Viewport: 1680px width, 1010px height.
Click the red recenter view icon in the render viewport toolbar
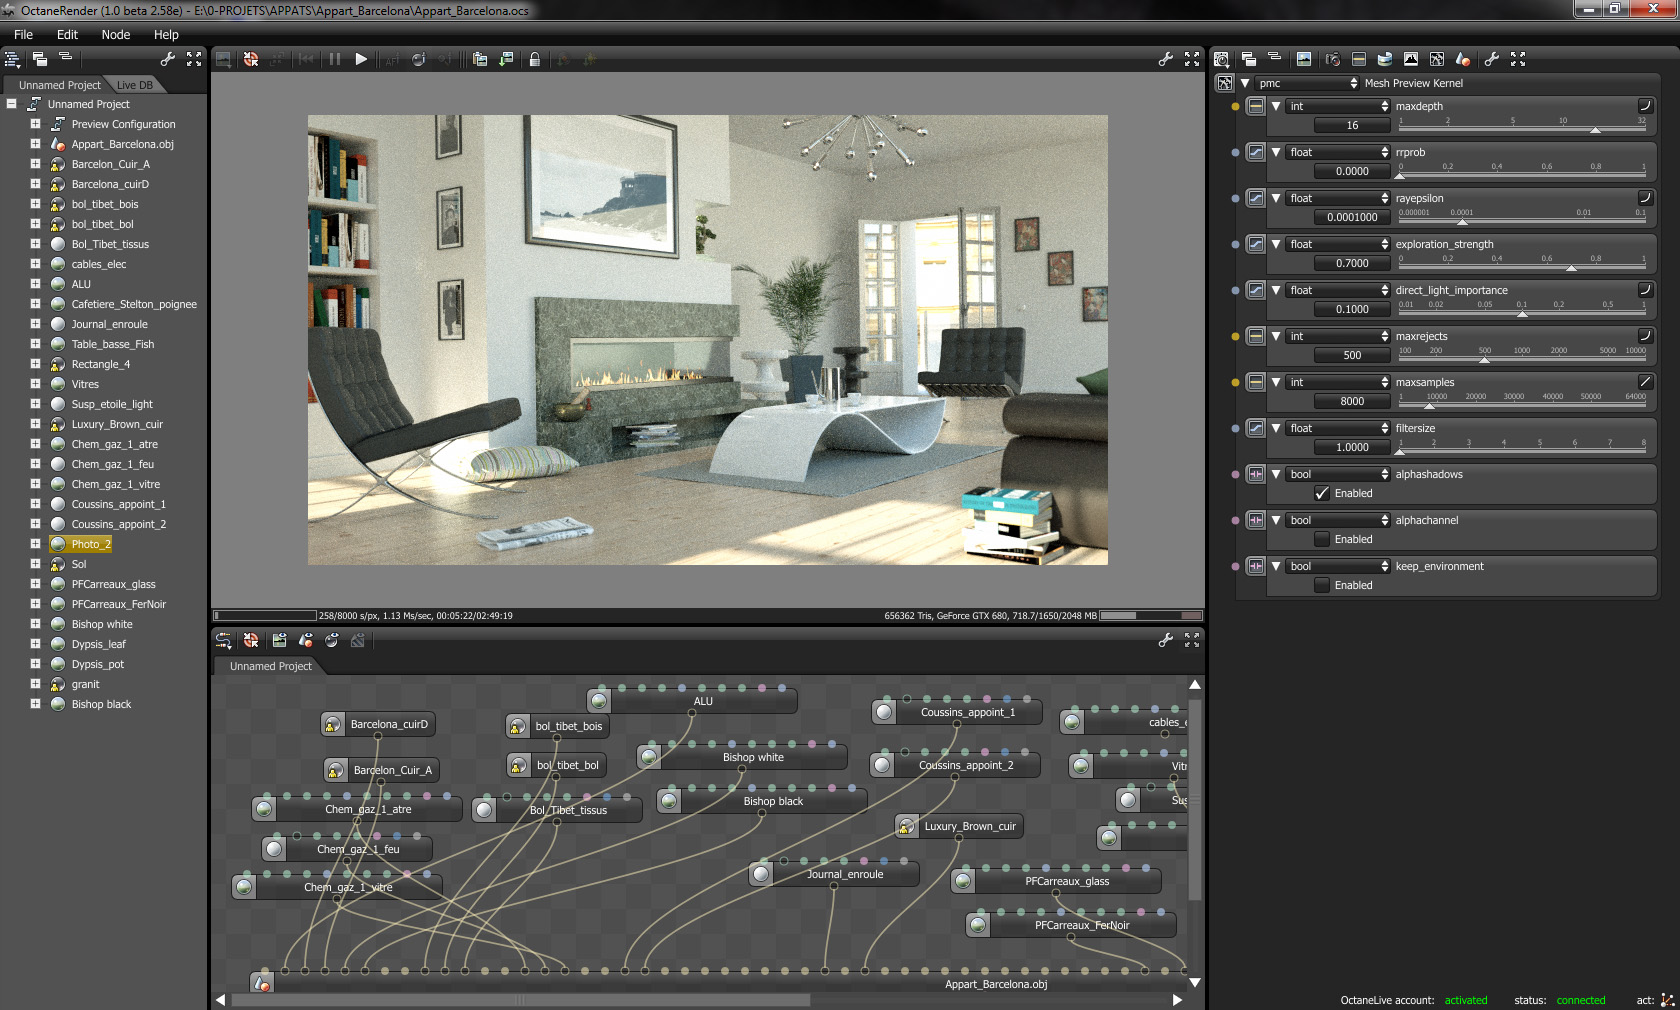coord(251,59)
